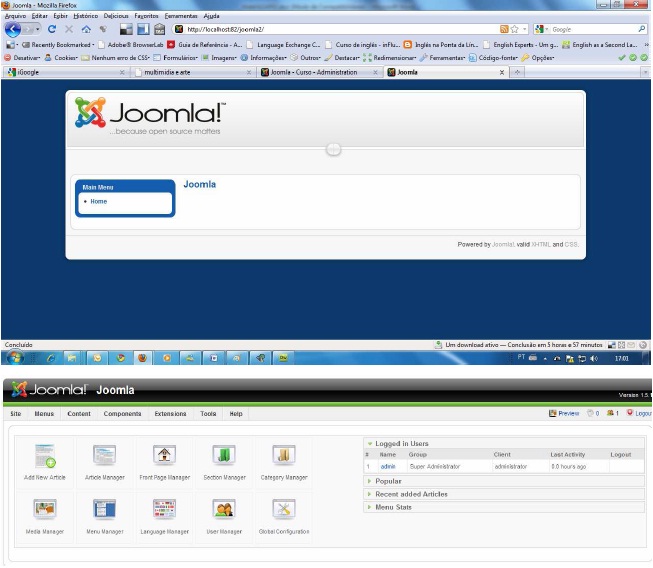The height and width of the screenshot is (568, 653).
Task: Open the Front Page Manager icon
Action: pyautogui.click(x=164, y=462)
